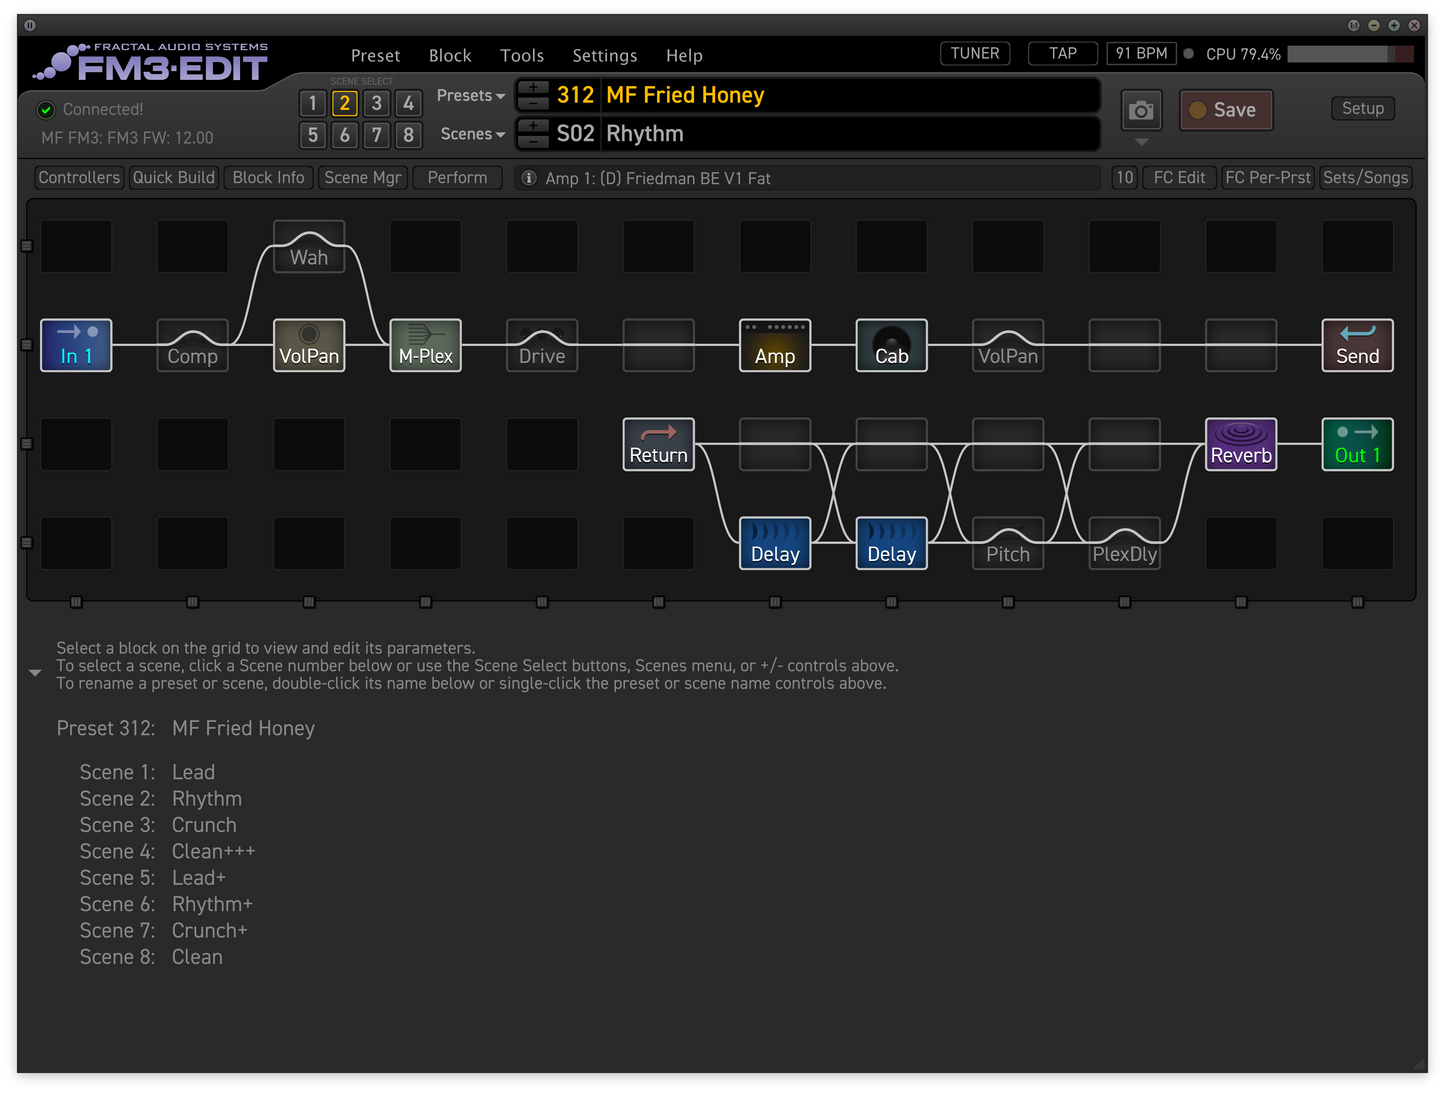Select the M-Plex multiplexer block
This screenshot has height=1093, width=1445.
pos(425,345)
